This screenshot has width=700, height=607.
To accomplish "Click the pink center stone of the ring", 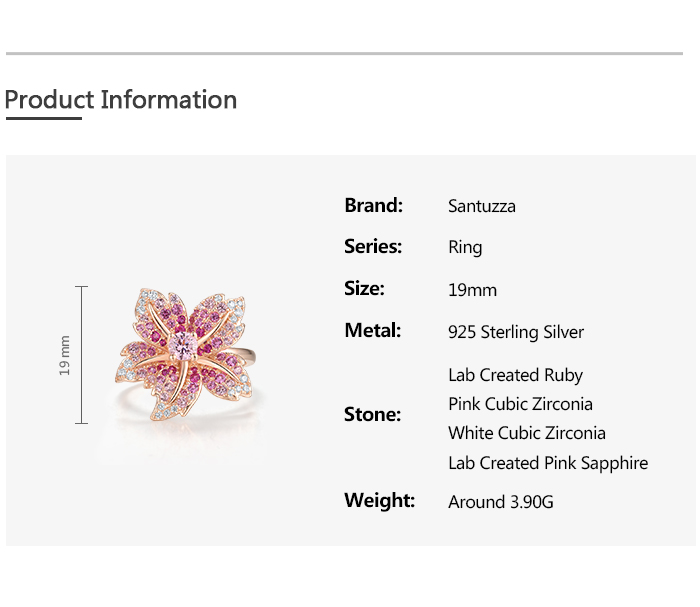I will tap(186, 344).
